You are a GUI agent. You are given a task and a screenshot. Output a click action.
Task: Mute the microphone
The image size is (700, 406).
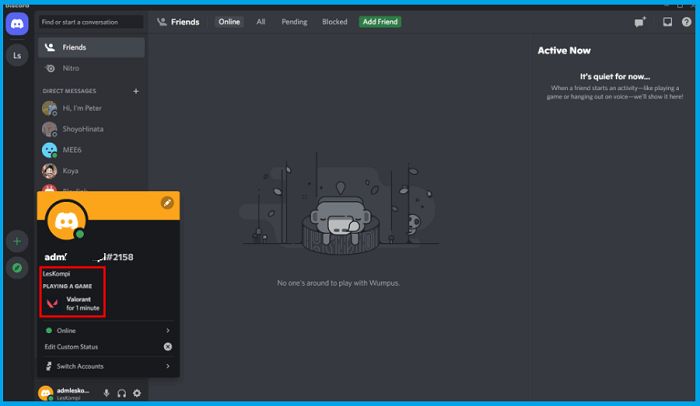(106, 393)
